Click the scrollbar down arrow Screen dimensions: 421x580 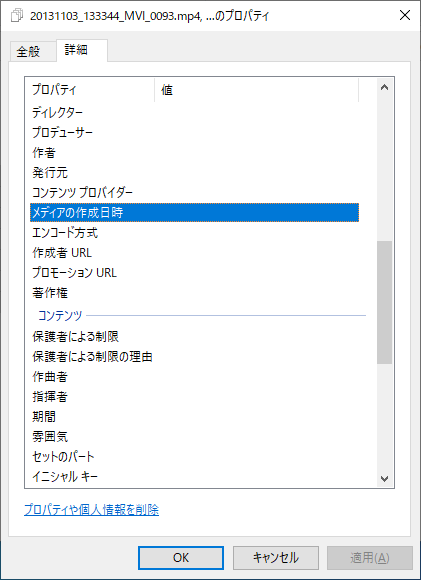click(384, 478)
